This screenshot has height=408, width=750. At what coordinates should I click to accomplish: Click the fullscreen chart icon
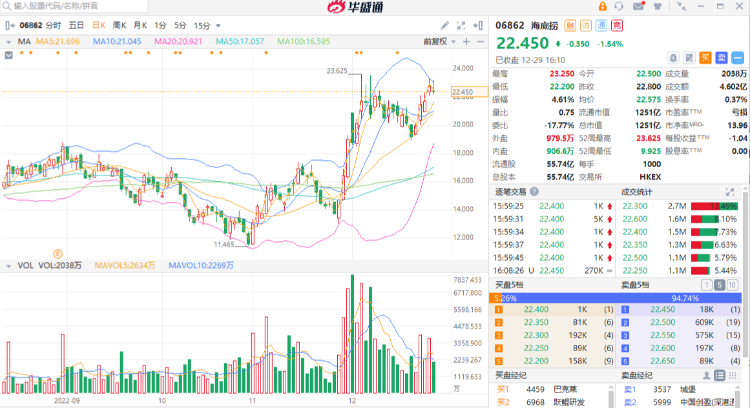coord(461,25)
